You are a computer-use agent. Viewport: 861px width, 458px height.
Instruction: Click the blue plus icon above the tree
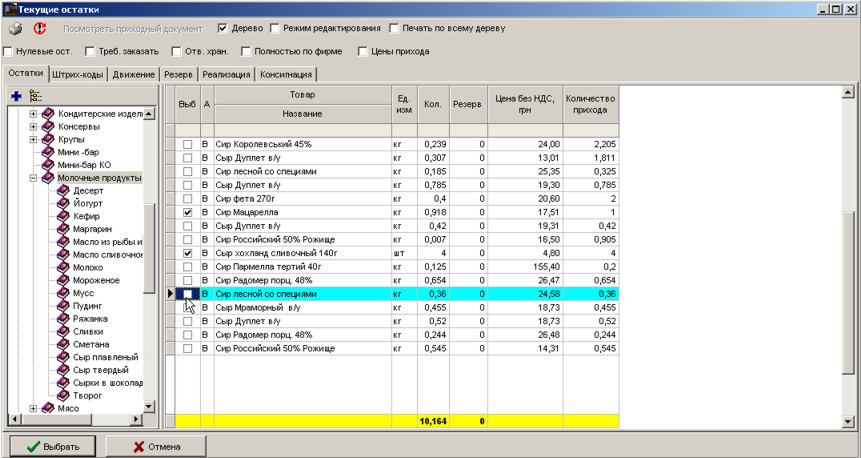[16, 96]
